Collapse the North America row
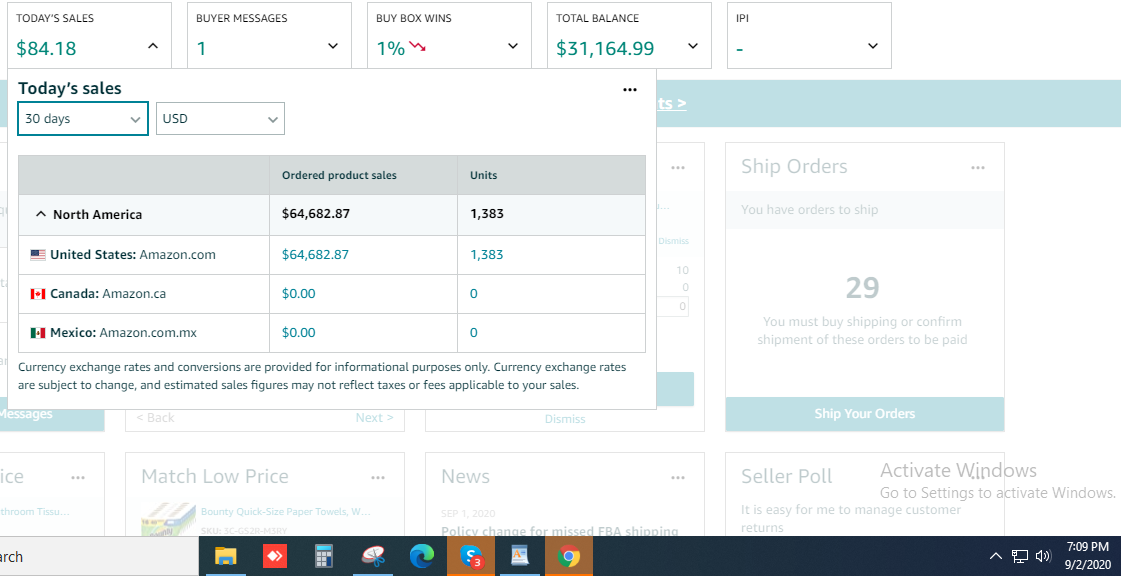1121x576 pixels. (41, 214)
